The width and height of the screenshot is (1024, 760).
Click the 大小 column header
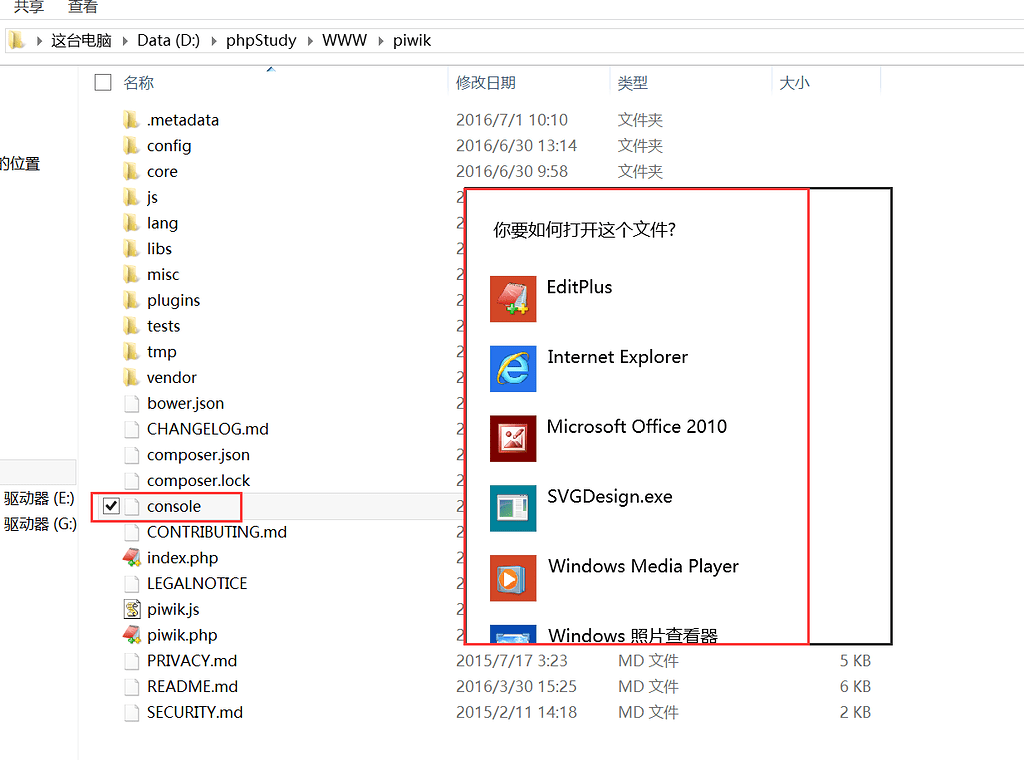(x=795, y=81)
